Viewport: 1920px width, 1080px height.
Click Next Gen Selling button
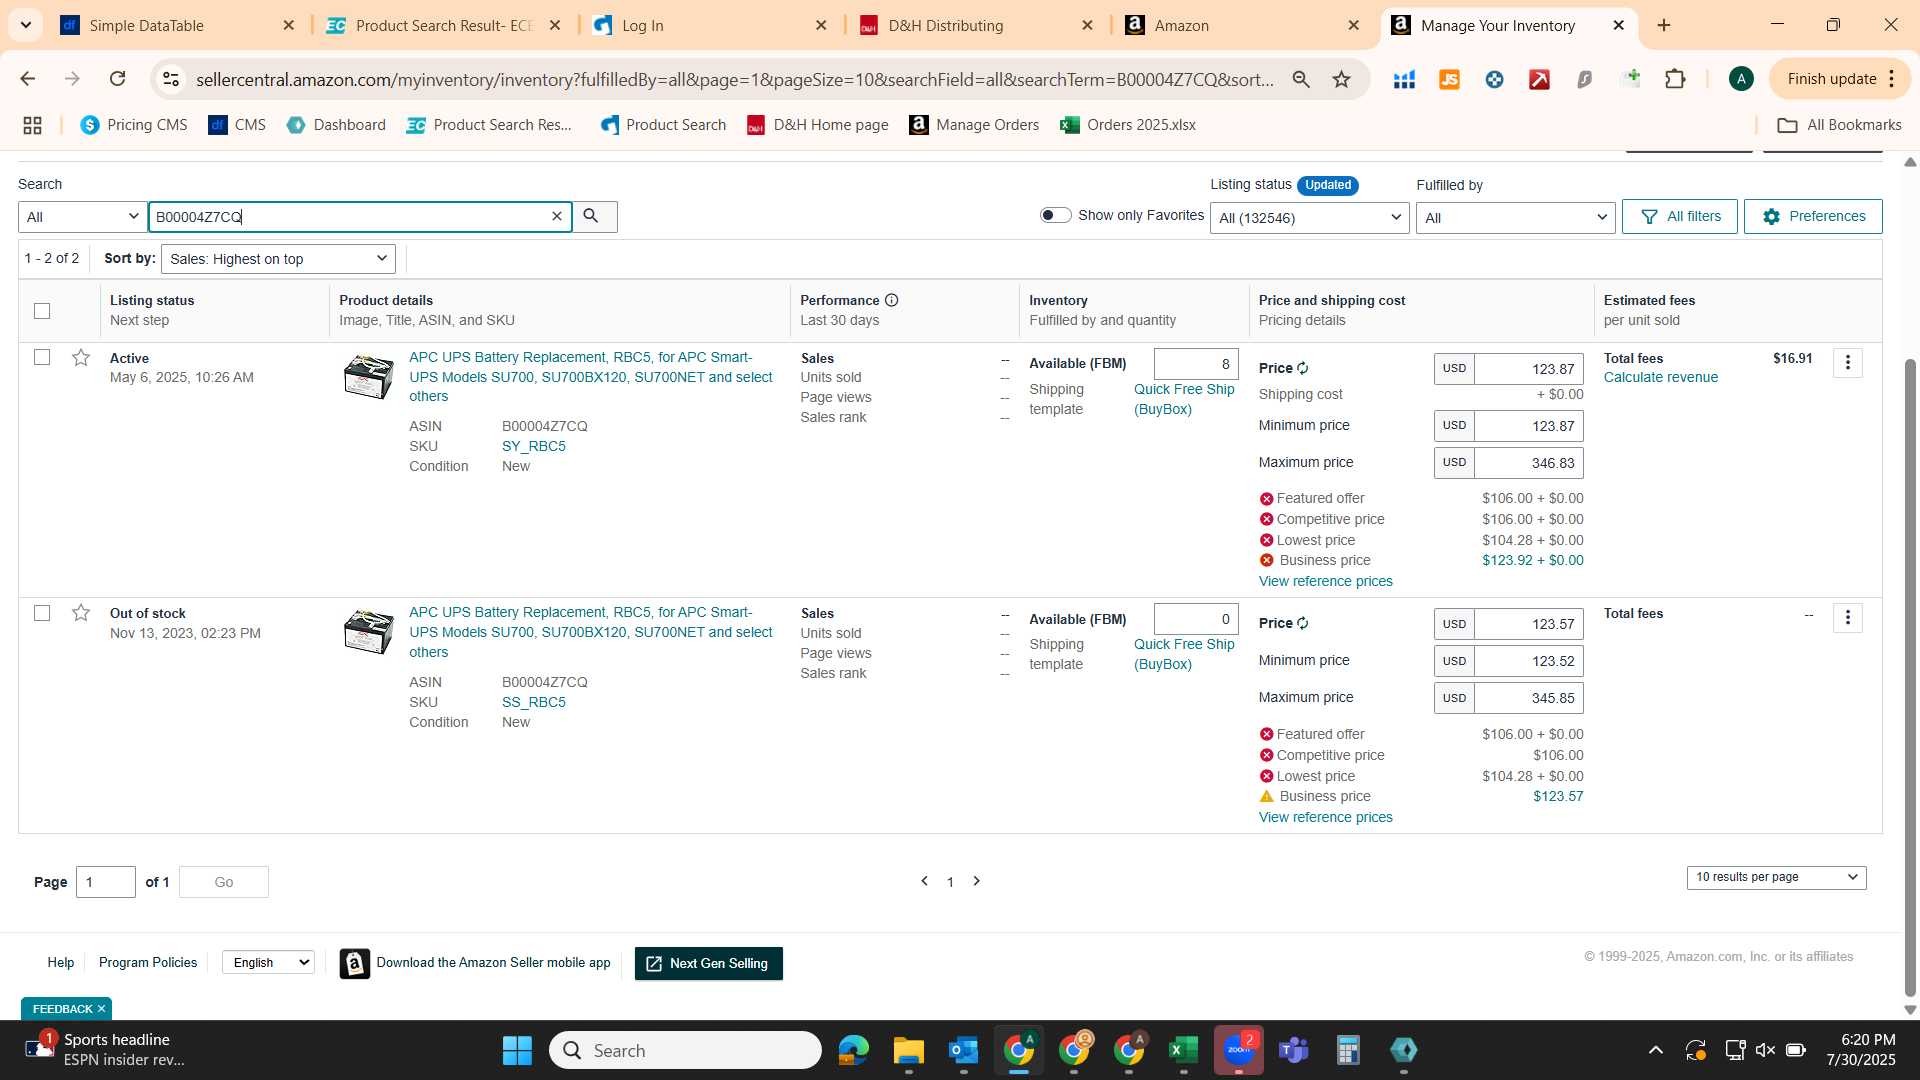click(709, 963)
